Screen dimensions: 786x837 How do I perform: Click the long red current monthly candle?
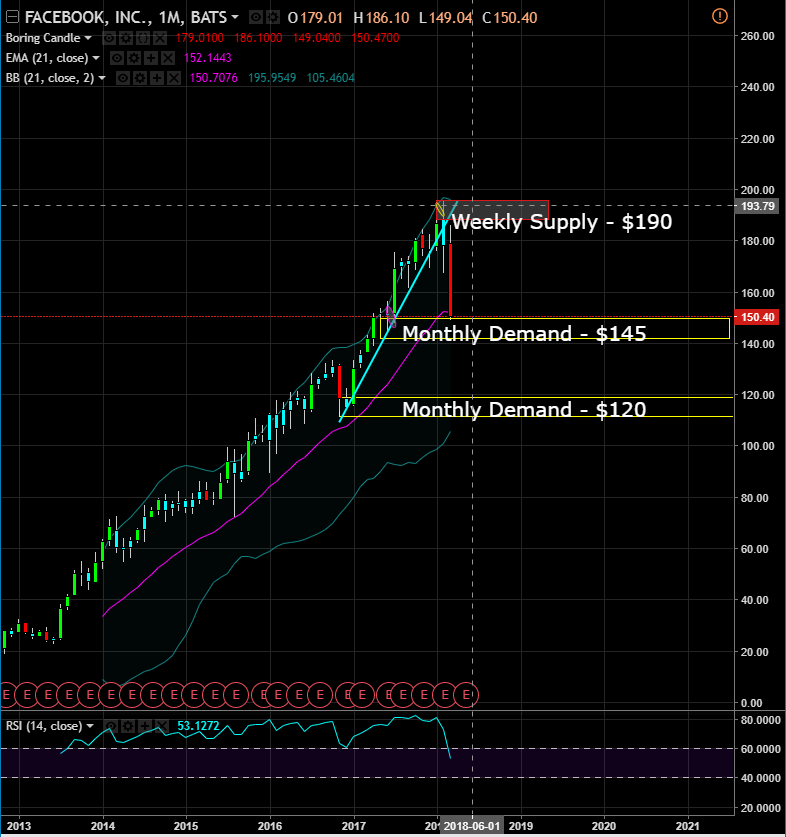[451, 280]
